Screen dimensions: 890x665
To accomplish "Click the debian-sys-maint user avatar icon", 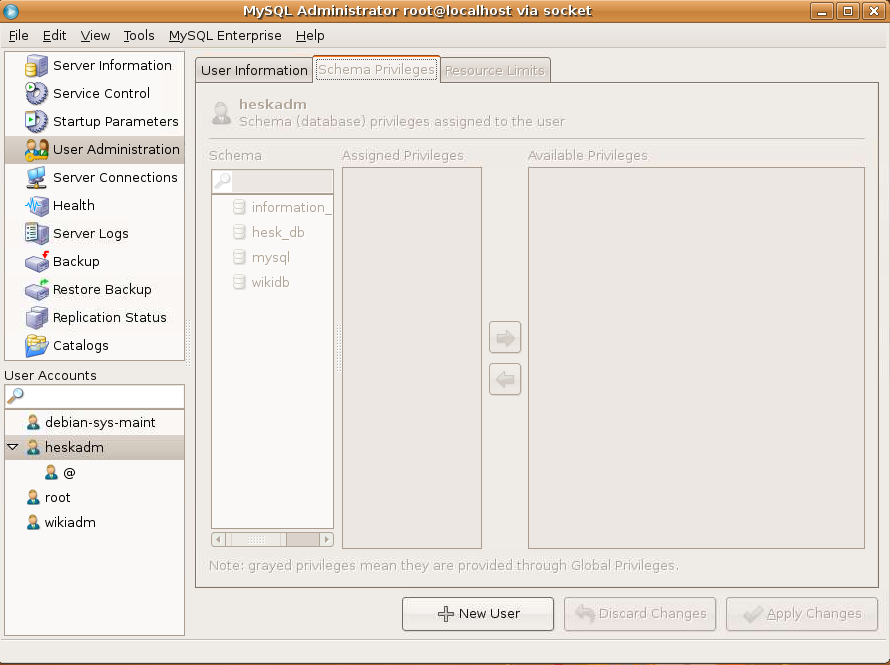I will pos(33,422).
